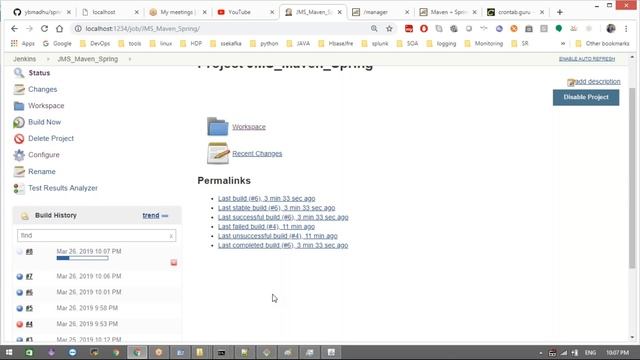Switch to the /manager tab
The height and width of the screenshot is (360, 640).
click(x=380, y=12)
